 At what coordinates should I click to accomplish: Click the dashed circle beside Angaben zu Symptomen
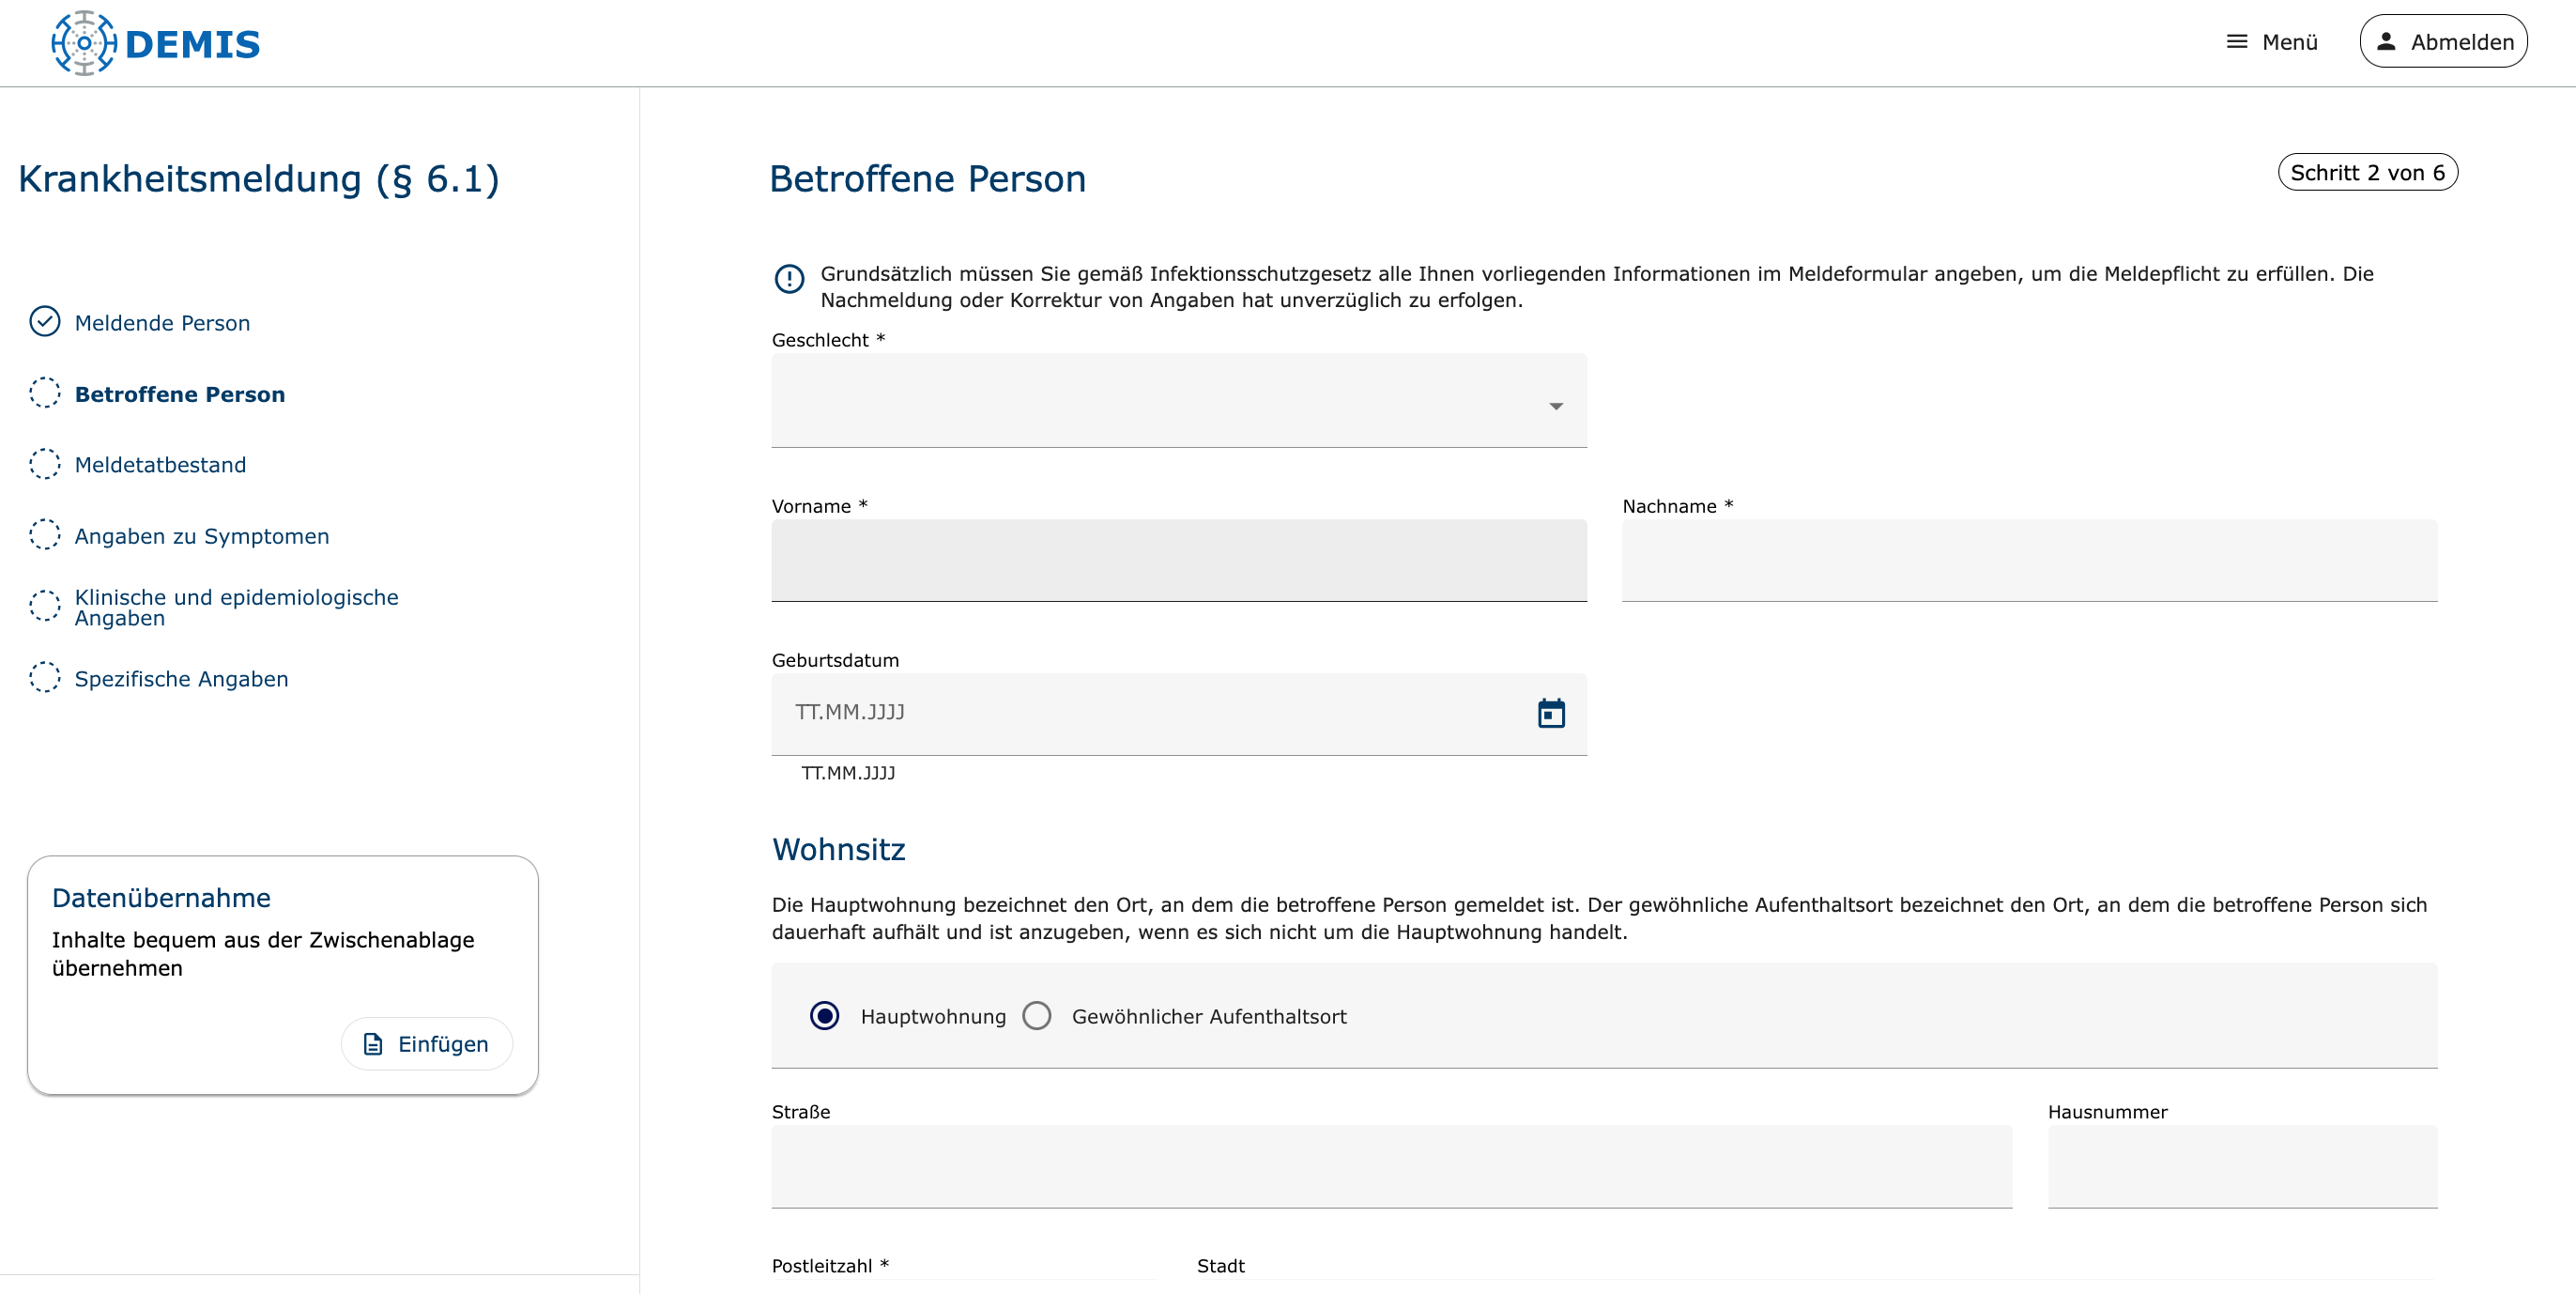coord(45,535)
